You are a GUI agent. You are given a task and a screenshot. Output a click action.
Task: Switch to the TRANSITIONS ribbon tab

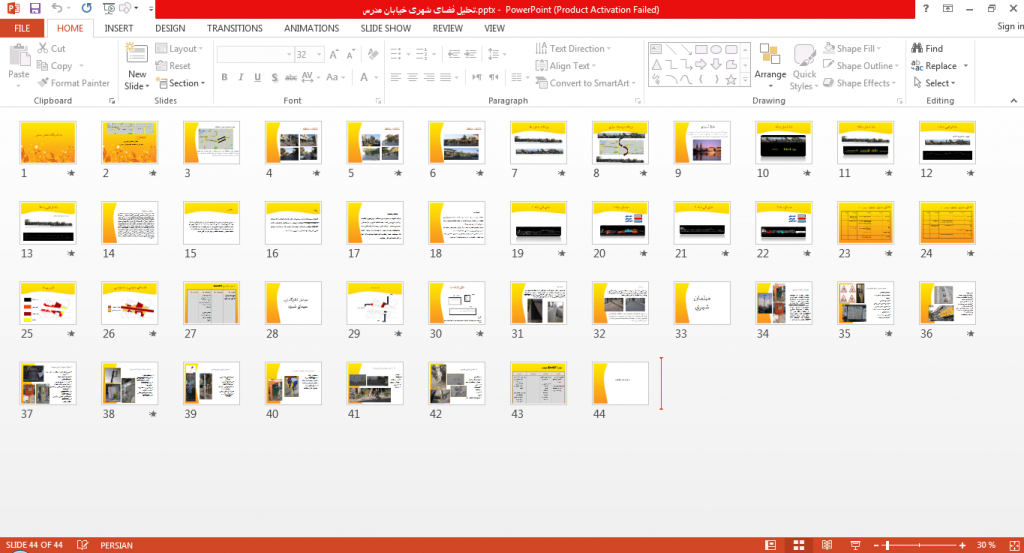pyautogui.click(x=234, y=28)
